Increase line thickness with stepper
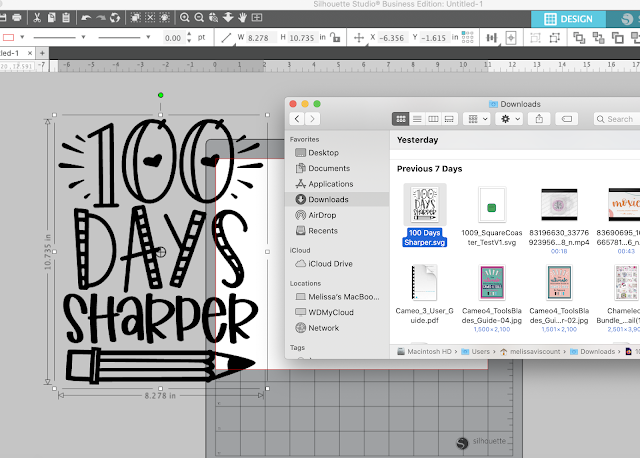 coord(189,34)
